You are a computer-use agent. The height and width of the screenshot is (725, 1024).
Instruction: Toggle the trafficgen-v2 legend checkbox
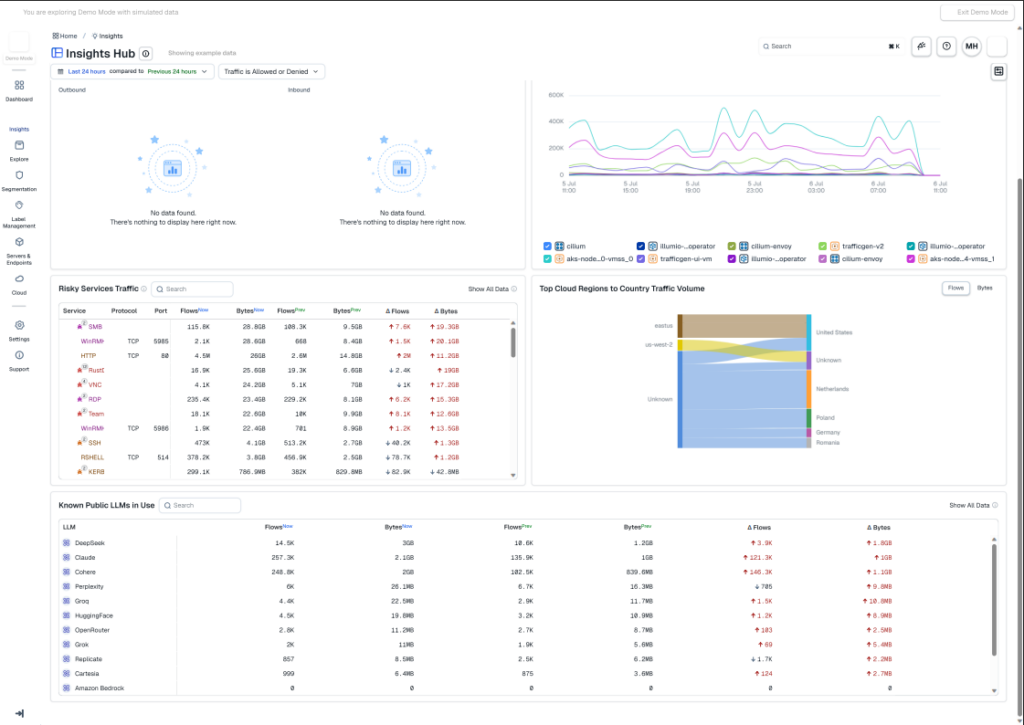pos(823,246)
